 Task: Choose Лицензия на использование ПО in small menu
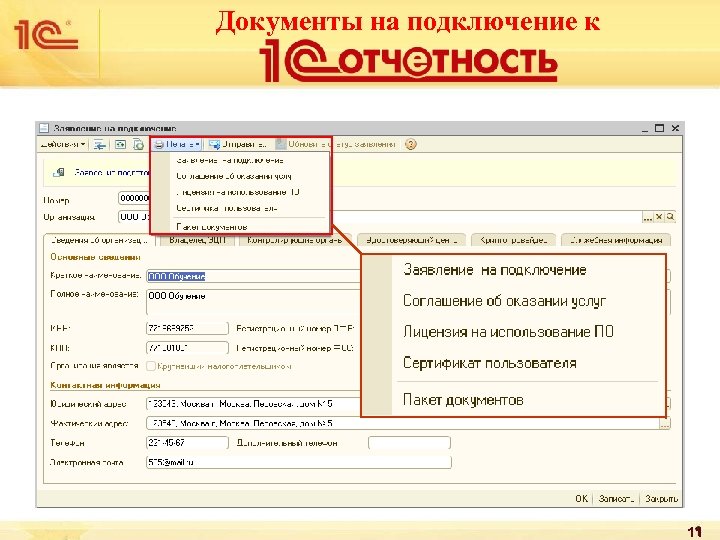[x=238, y=192]
